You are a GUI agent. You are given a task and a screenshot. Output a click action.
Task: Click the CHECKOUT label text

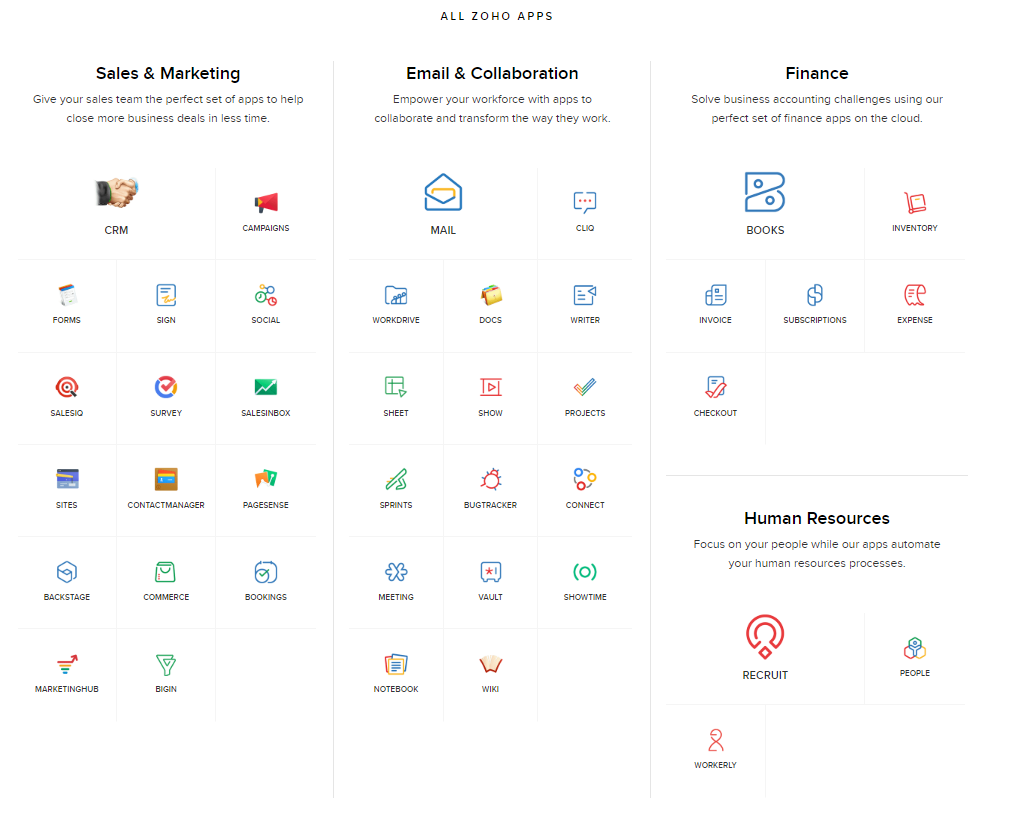click(715, 413)
